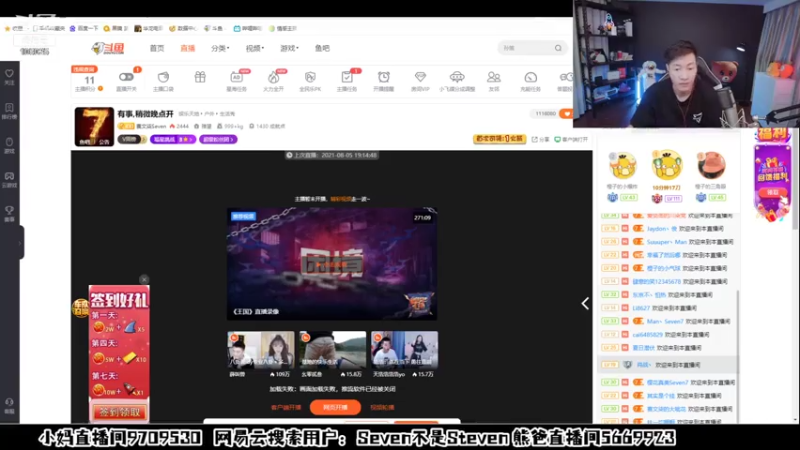Click the dark V badge under title

point(132,139)
